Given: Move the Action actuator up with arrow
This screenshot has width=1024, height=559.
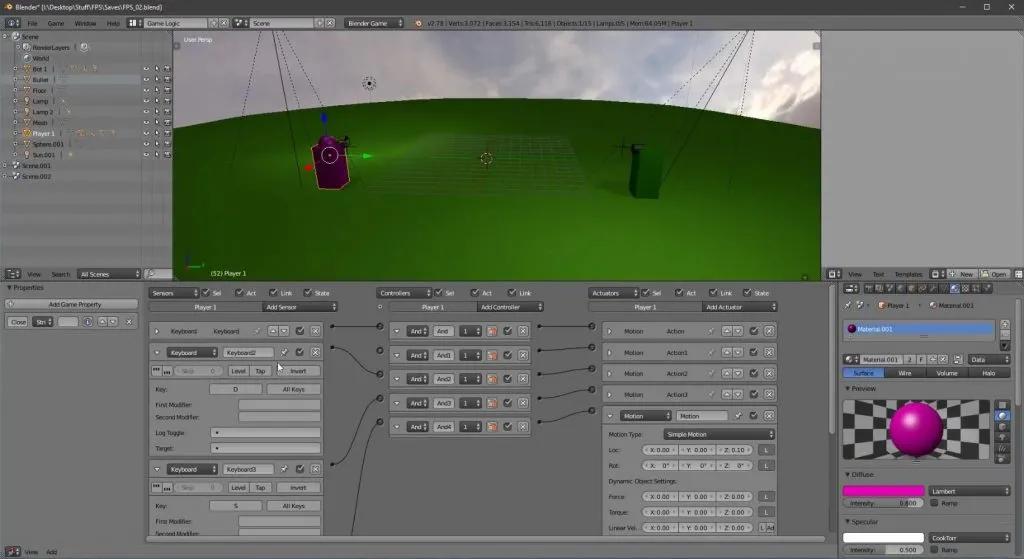Looking at the screenshot, I should click(727, 331).
